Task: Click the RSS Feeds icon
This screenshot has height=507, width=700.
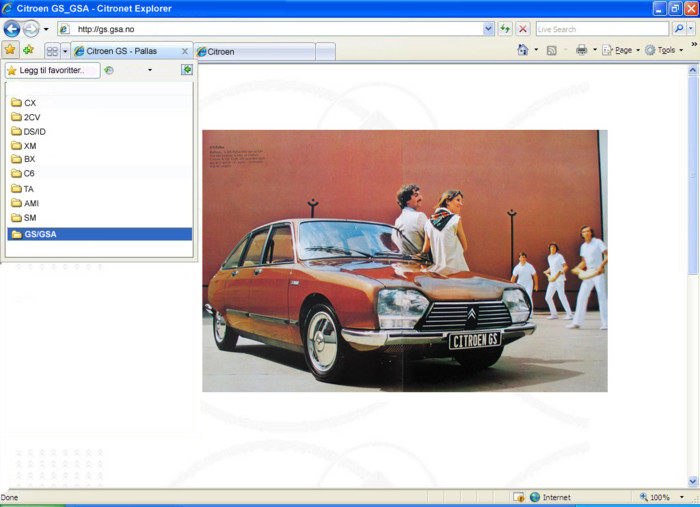Action: 552,50
